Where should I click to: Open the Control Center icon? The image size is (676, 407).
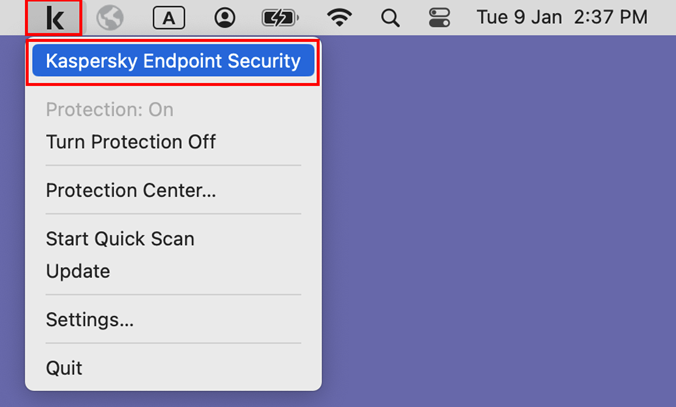[439, 17]
